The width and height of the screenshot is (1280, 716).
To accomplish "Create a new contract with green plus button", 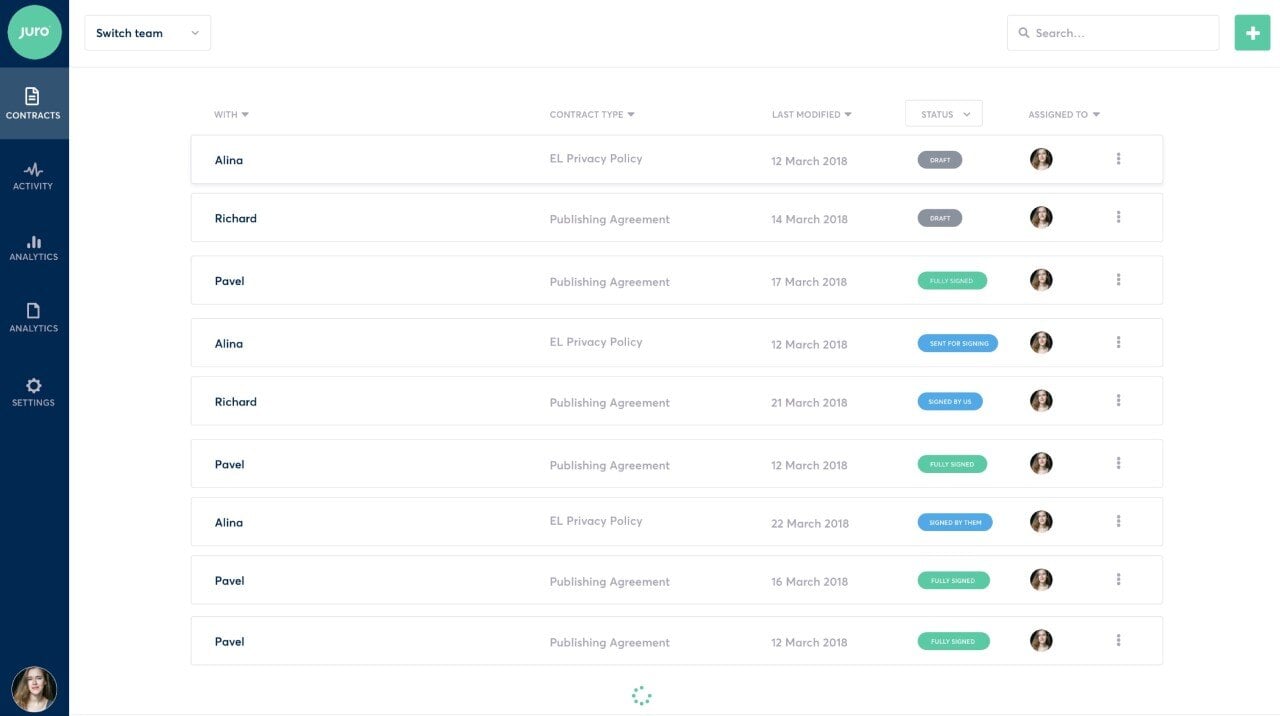I will point(1252,32).
